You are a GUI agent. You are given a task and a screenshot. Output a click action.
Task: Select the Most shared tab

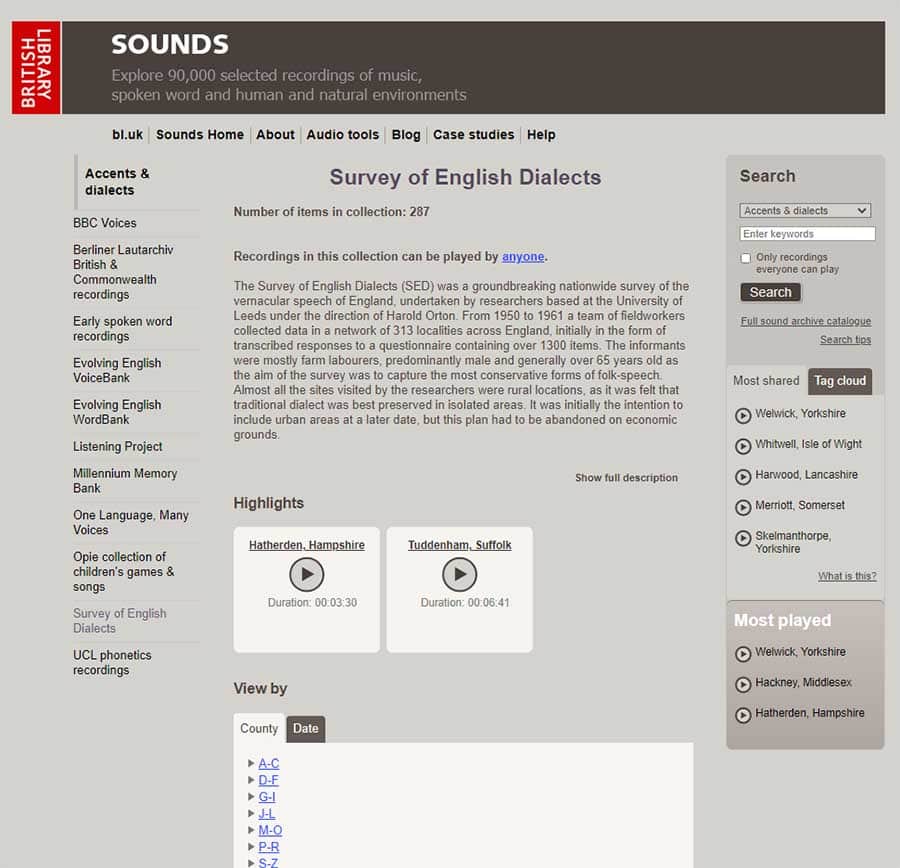[x=766, y=381]
